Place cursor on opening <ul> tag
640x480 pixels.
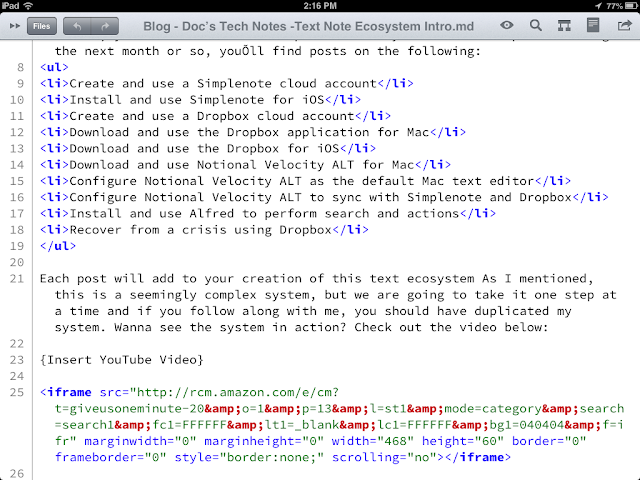(54, 67)
